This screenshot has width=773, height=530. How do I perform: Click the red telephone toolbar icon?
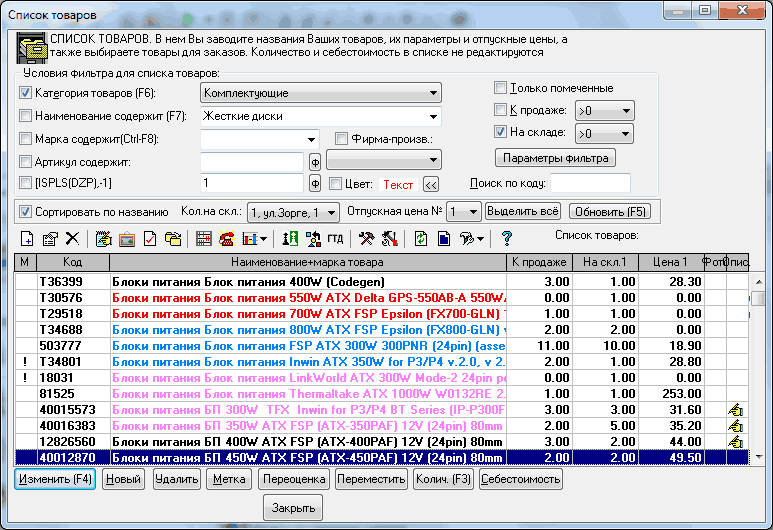point(226,238)
